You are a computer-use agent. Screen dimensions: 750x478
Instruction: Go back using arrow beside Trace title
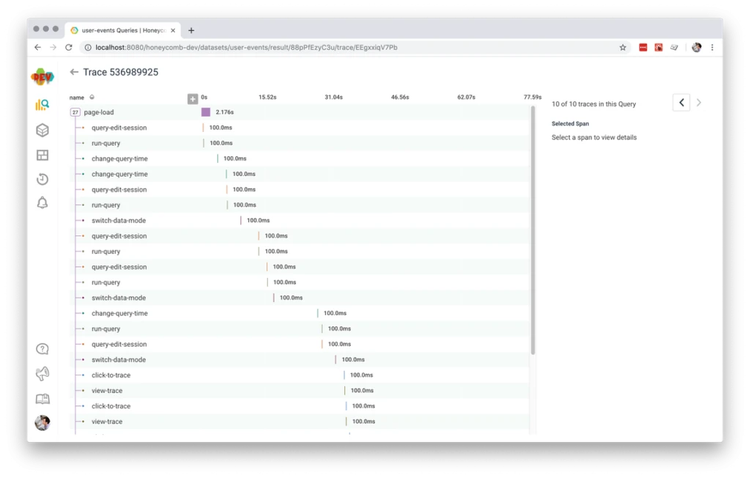pos(74,72)
